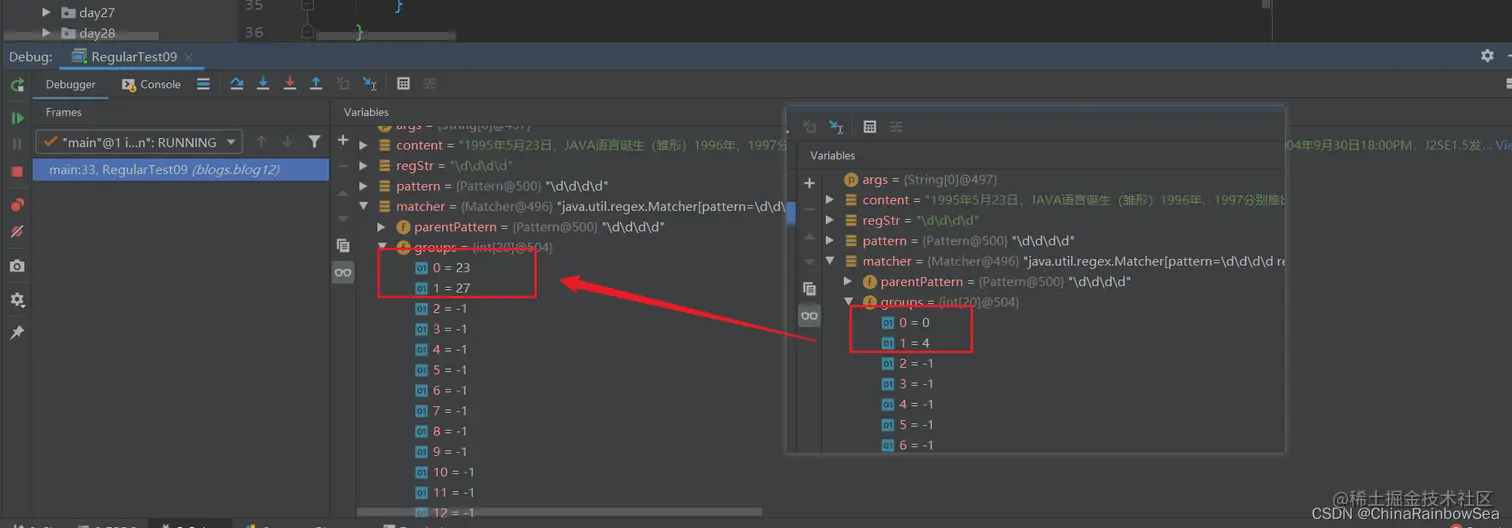Step Over to the next line

tap(237, 84)
